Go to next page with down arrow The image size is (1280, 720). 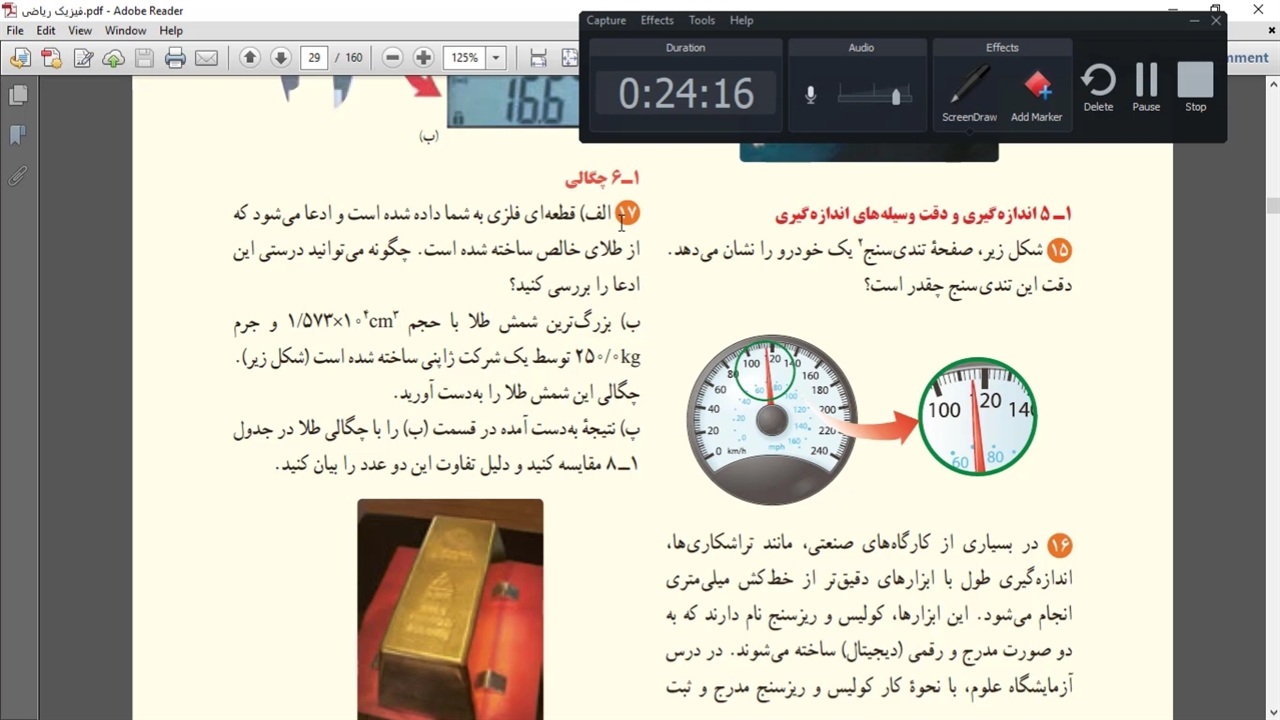point(281,58)
